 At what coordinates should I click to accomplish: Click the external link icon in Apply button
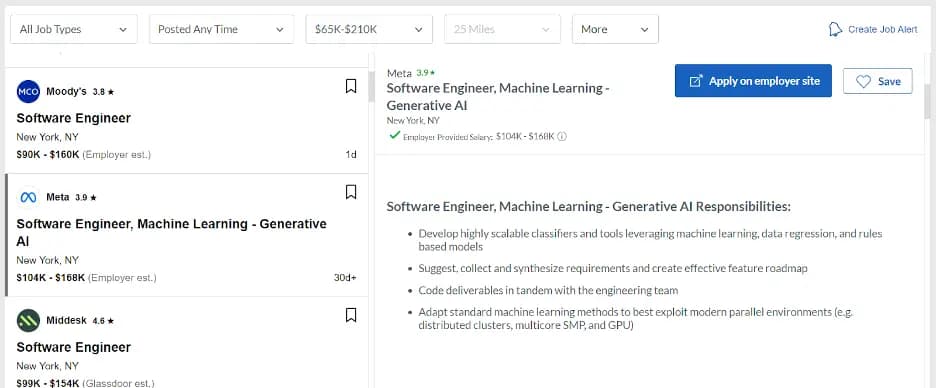pos(695,81)
